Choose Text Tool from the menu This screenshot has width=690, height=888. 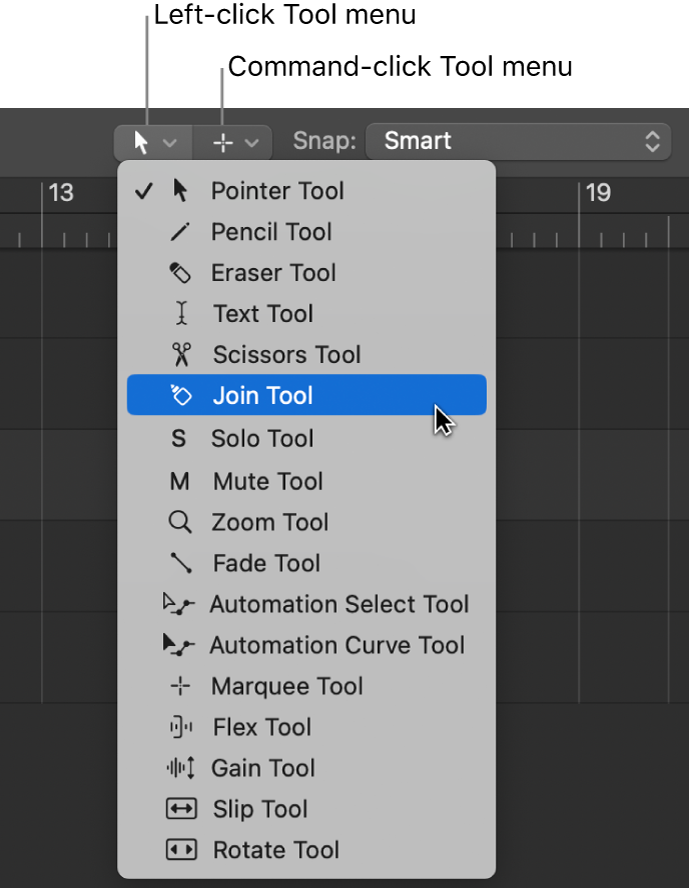(262, 314)
